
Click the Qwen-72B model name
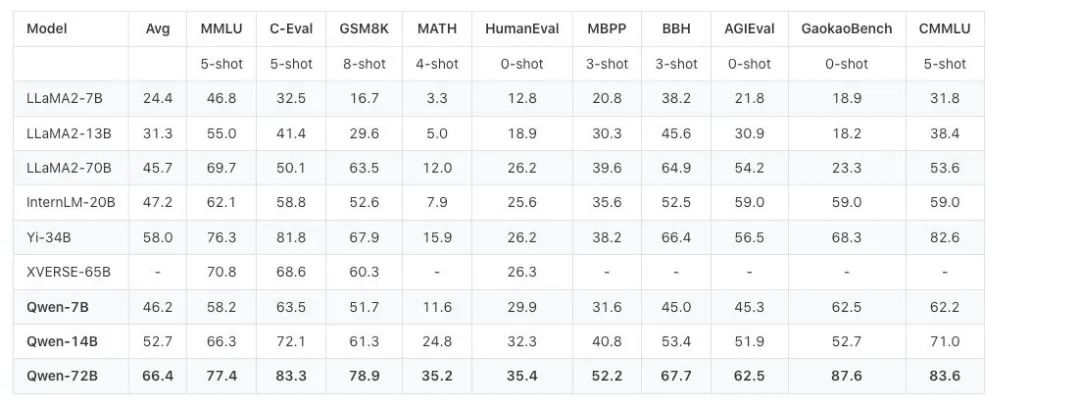[x=62, y=375]
